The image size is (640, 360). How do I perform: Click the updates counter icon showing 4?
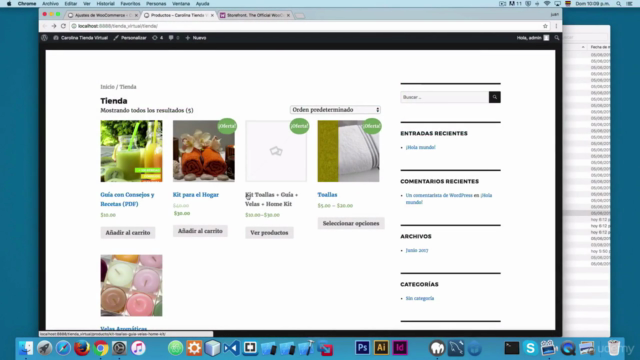[x=158, y=38]
